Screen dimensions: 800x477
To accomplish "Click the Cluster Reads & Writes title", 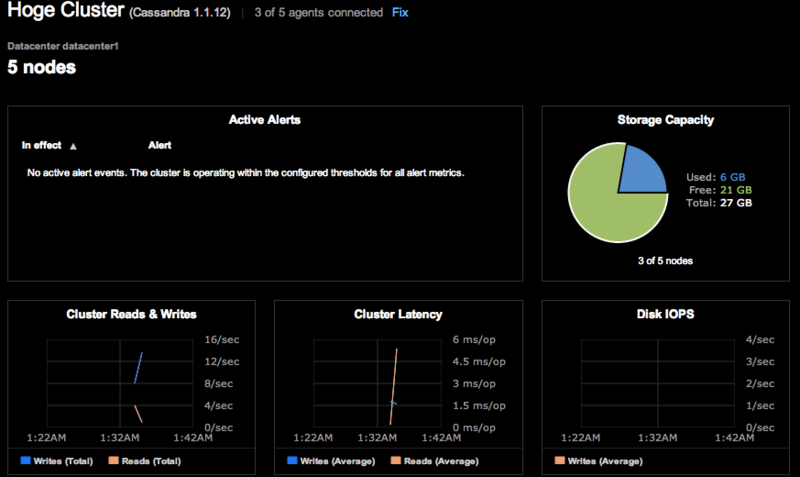I will pyautogui.click(x=131, y=314).
